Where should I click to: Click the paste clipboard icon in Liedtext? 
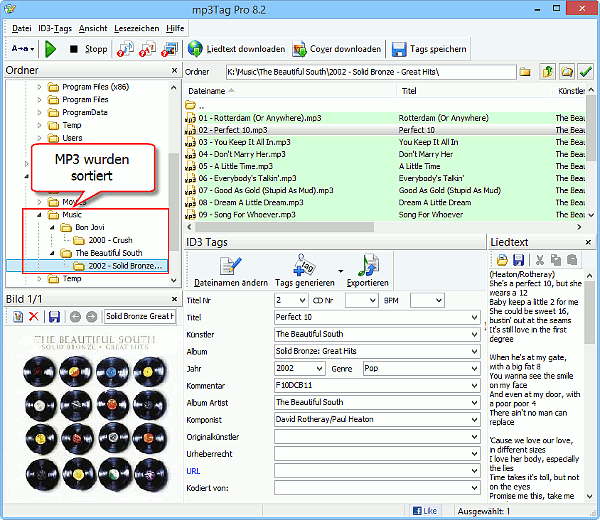click(x=572, y=260)
